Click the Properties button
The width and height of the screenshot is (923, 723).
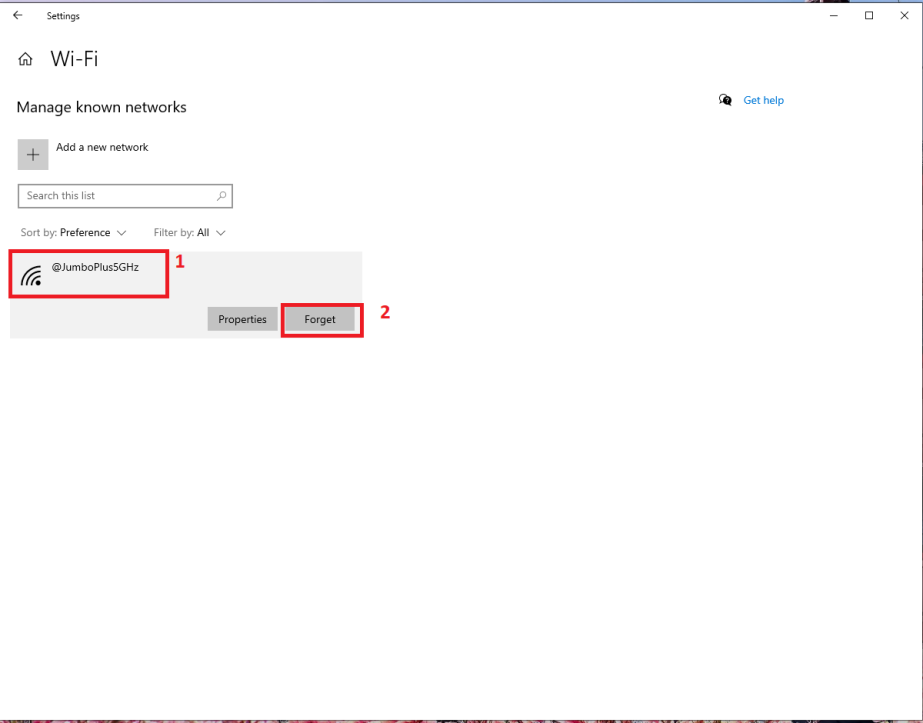click(242, 318)
